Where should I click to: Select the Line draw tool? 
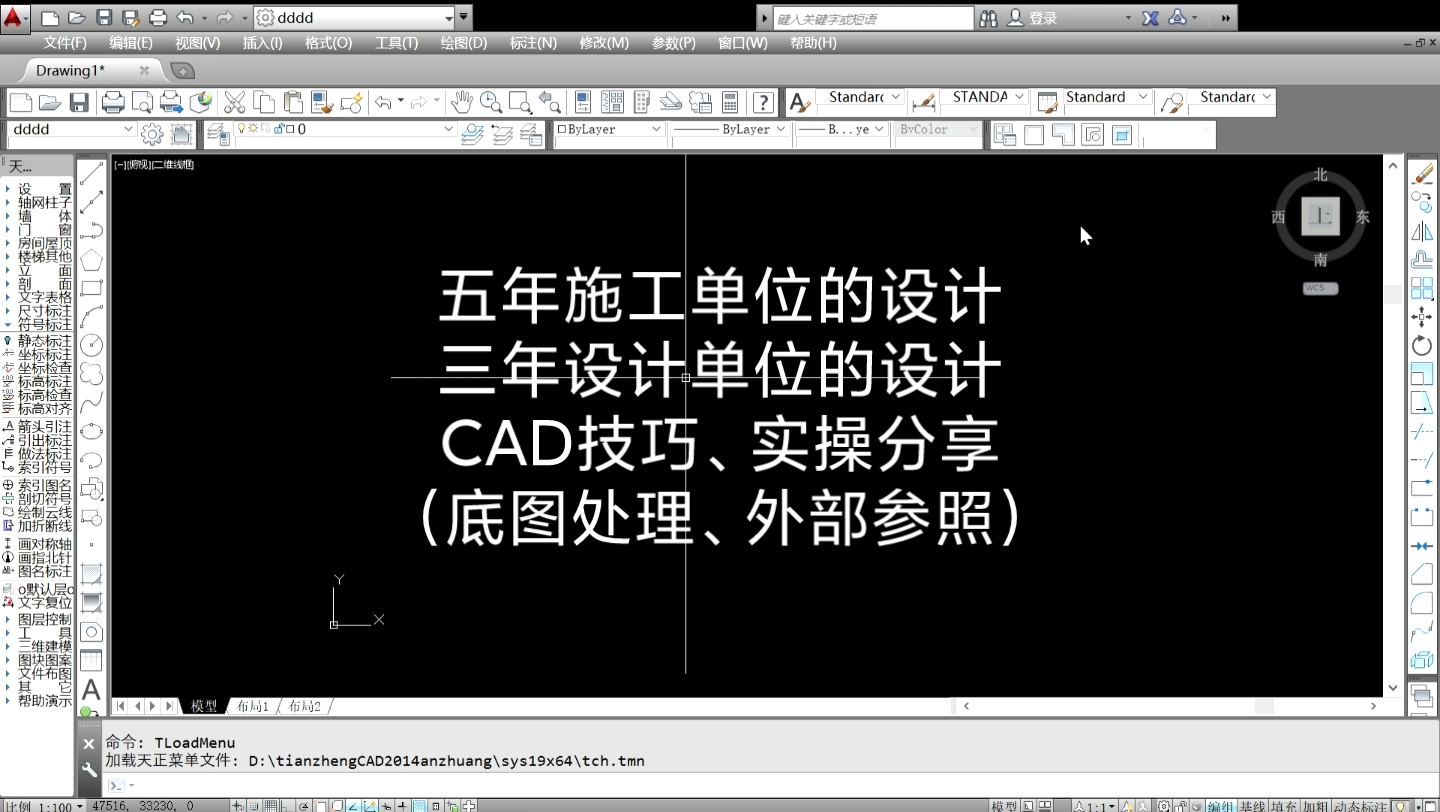point(91,174)
